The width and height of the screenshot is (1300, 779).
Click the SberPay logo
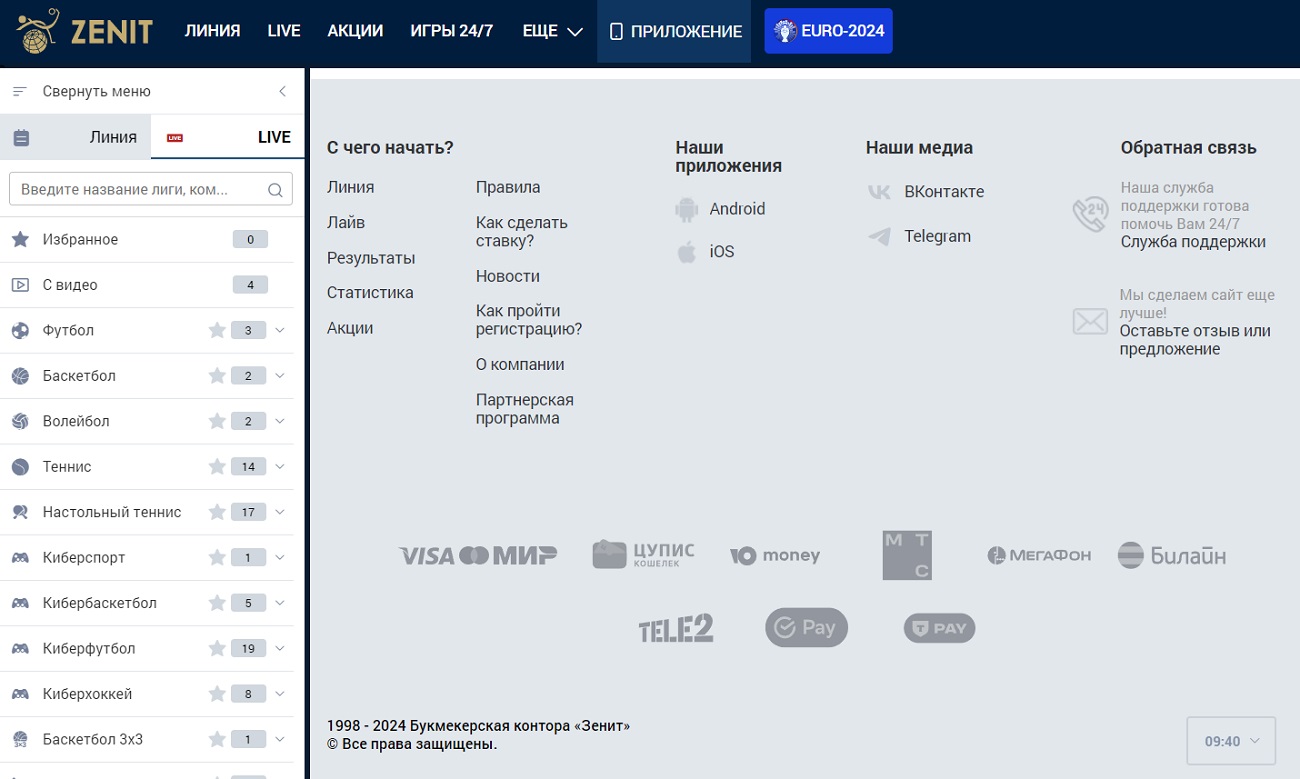click(x=807, y=628)
